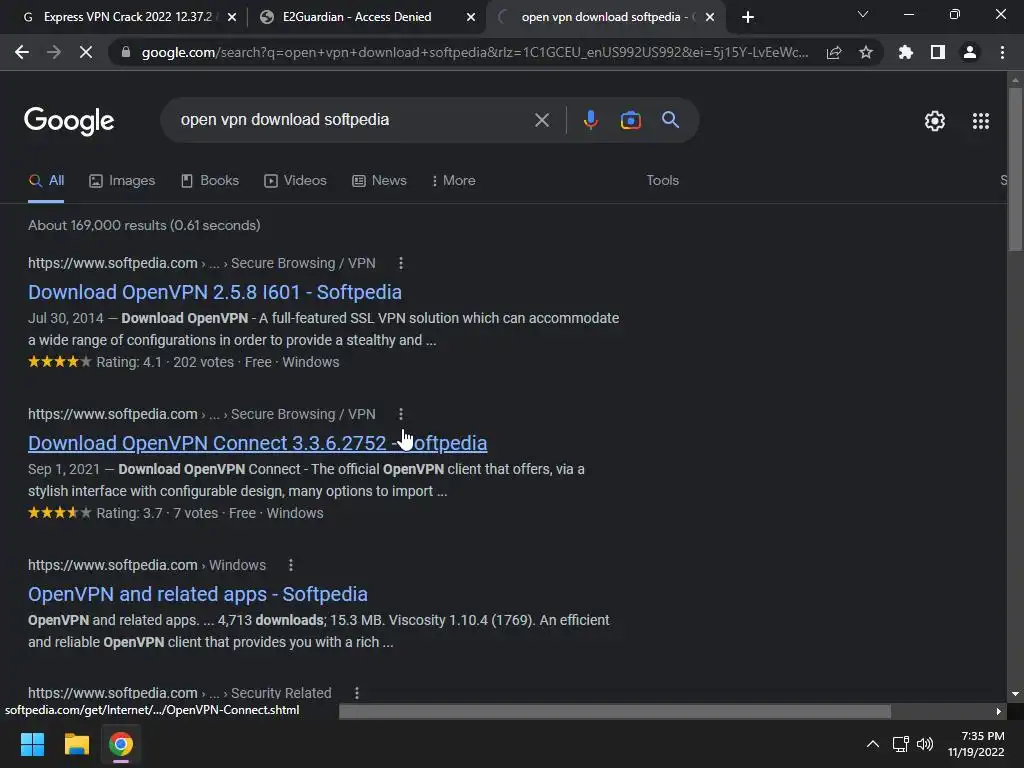The width and height of the screenshot is (1024, 768).
Task: Click the address bar URL
Action: pos(475,52)
